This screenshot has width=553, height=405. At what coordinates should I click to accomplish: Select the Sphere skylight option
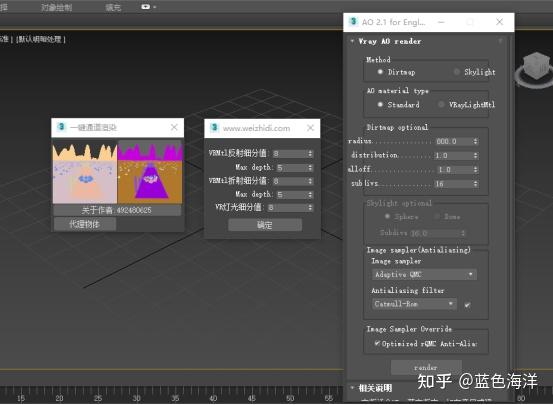[388, 216]
